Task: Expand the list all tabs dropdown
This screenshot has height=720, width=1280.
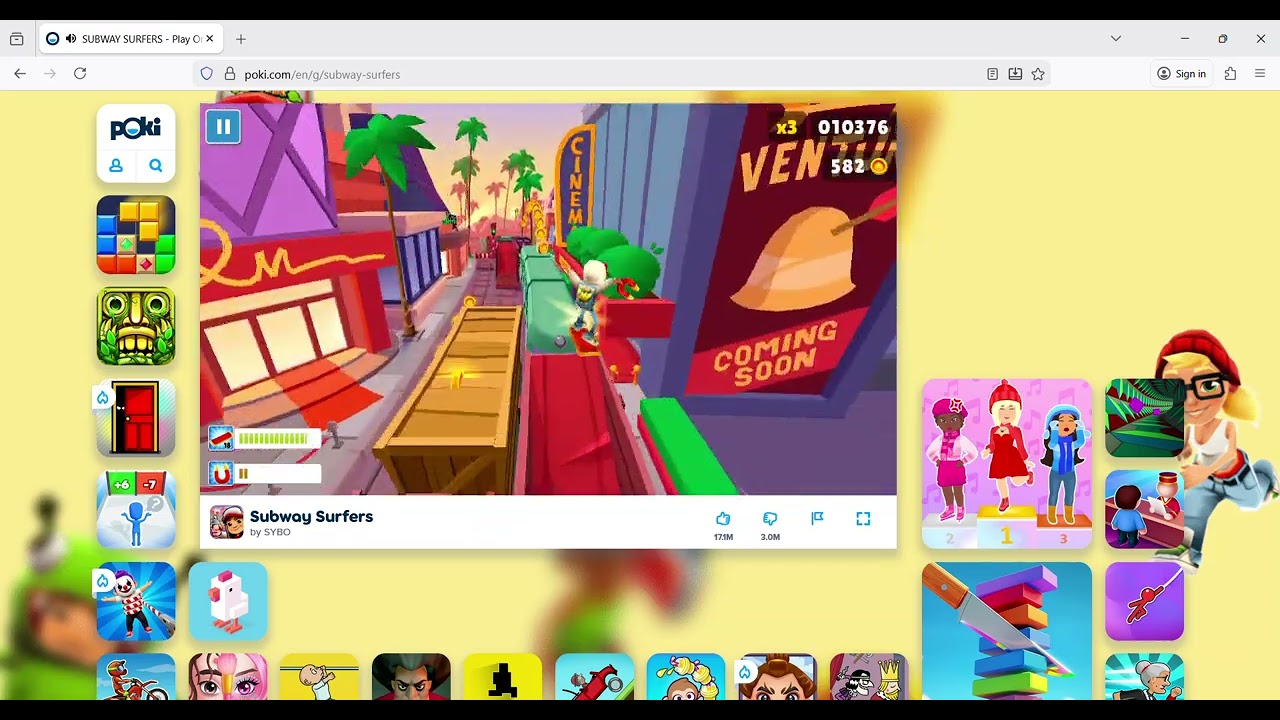Action: click(1116, 39)
